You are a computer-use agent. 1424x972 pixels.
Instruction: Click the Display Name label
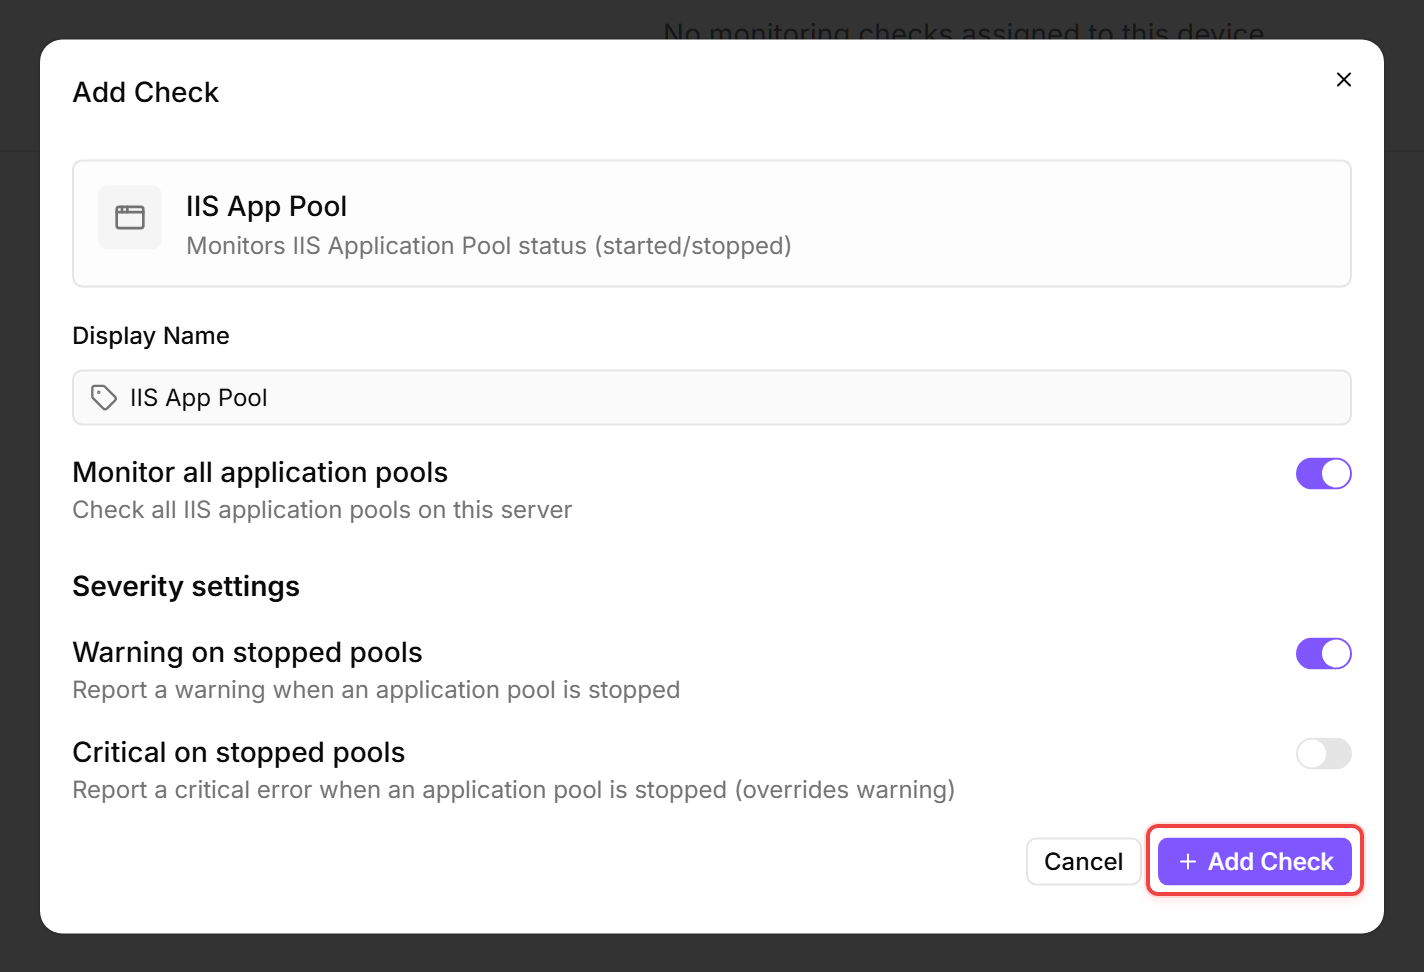(x=151, y=336)
